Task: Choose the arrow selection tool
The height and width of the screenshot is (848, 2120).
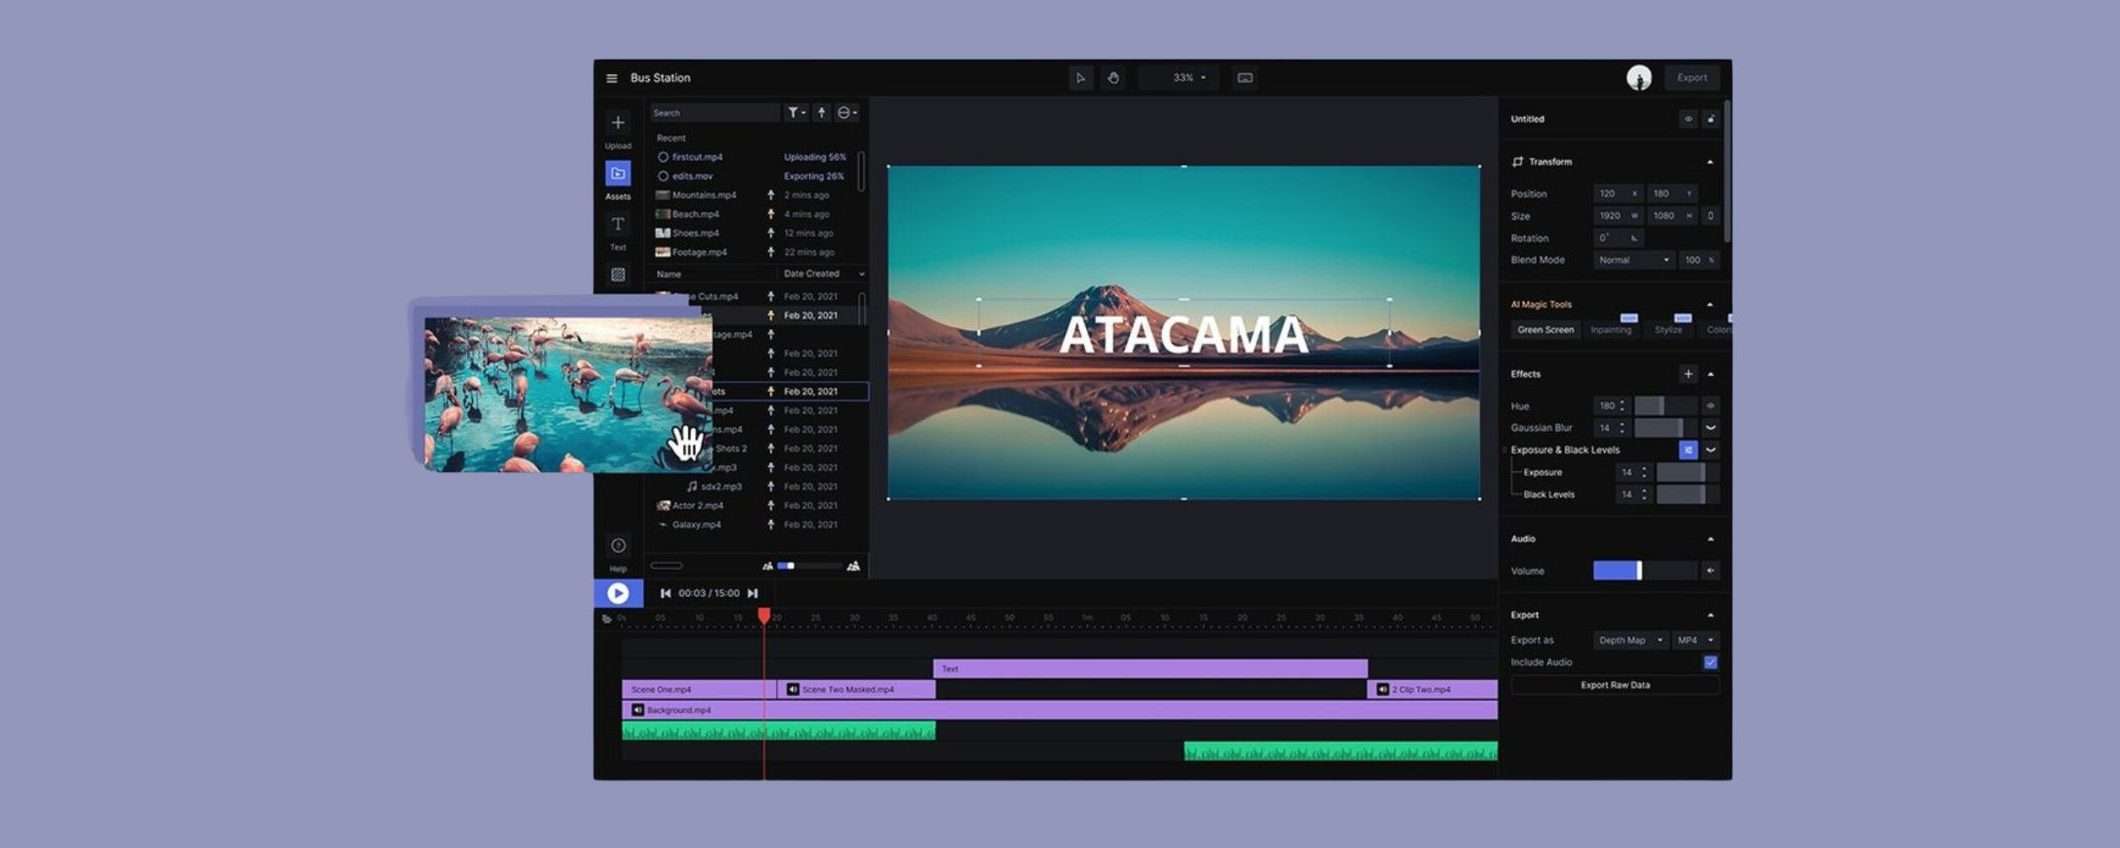Action: click(x=1080, y=78)
